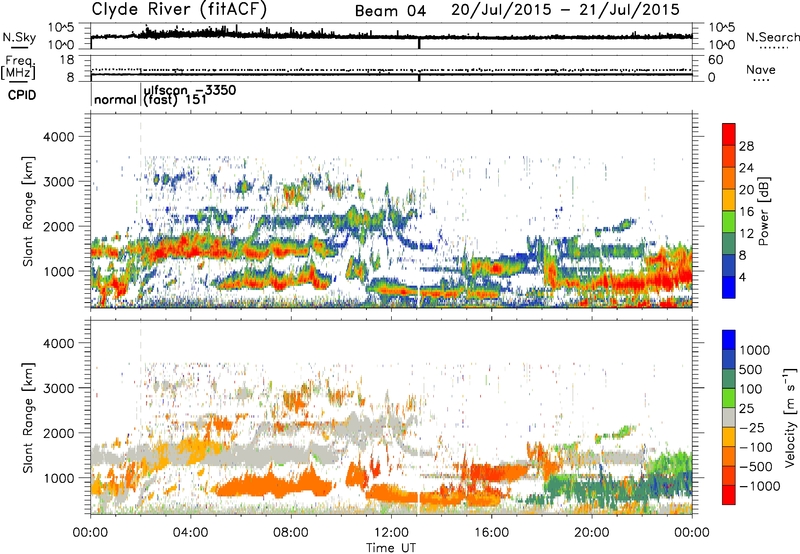Screen dimensions: 800x554
Task: Click the '500' value on Velocity colorbar
Action: [x=751, y=369]
